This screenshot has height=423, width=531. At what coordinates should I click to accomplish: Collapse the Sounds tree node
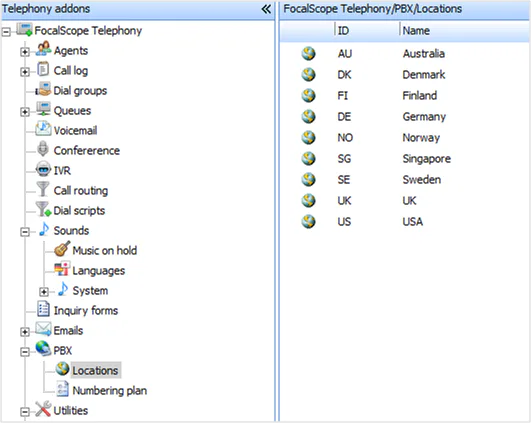coord(25,232)
